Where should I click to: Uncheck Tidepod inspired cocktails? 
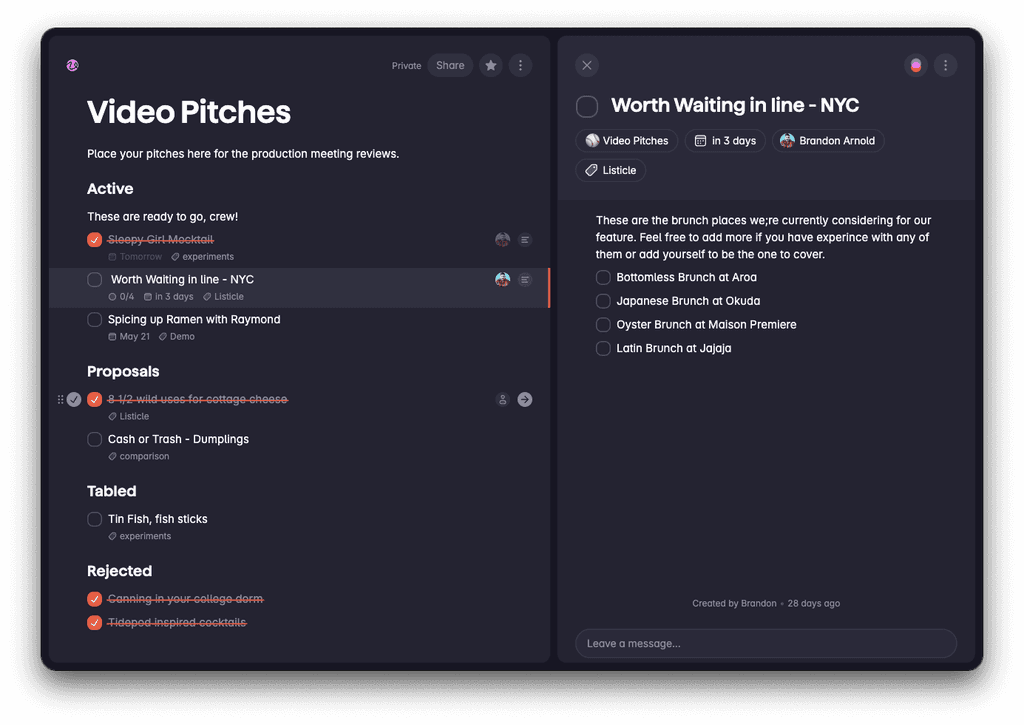click(94, 622)
